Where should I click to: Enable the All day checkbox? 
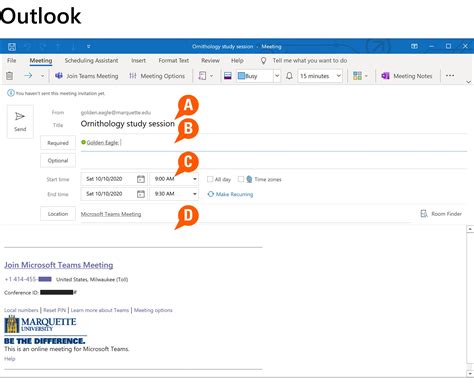tap(210, 179)
